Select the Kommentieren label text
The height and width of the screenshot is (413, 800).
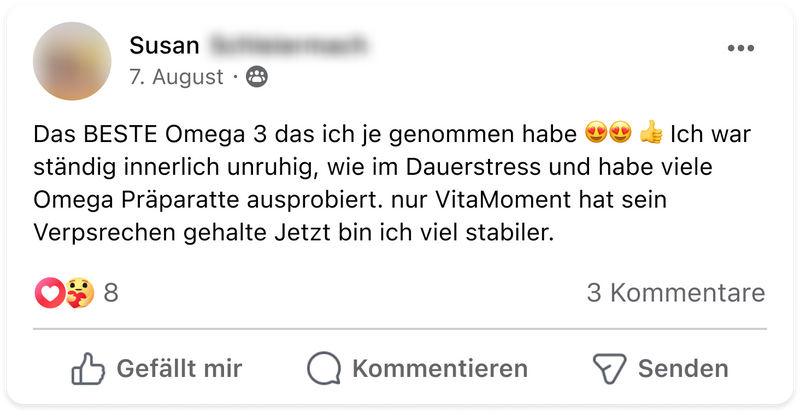[x=440, y=369]
